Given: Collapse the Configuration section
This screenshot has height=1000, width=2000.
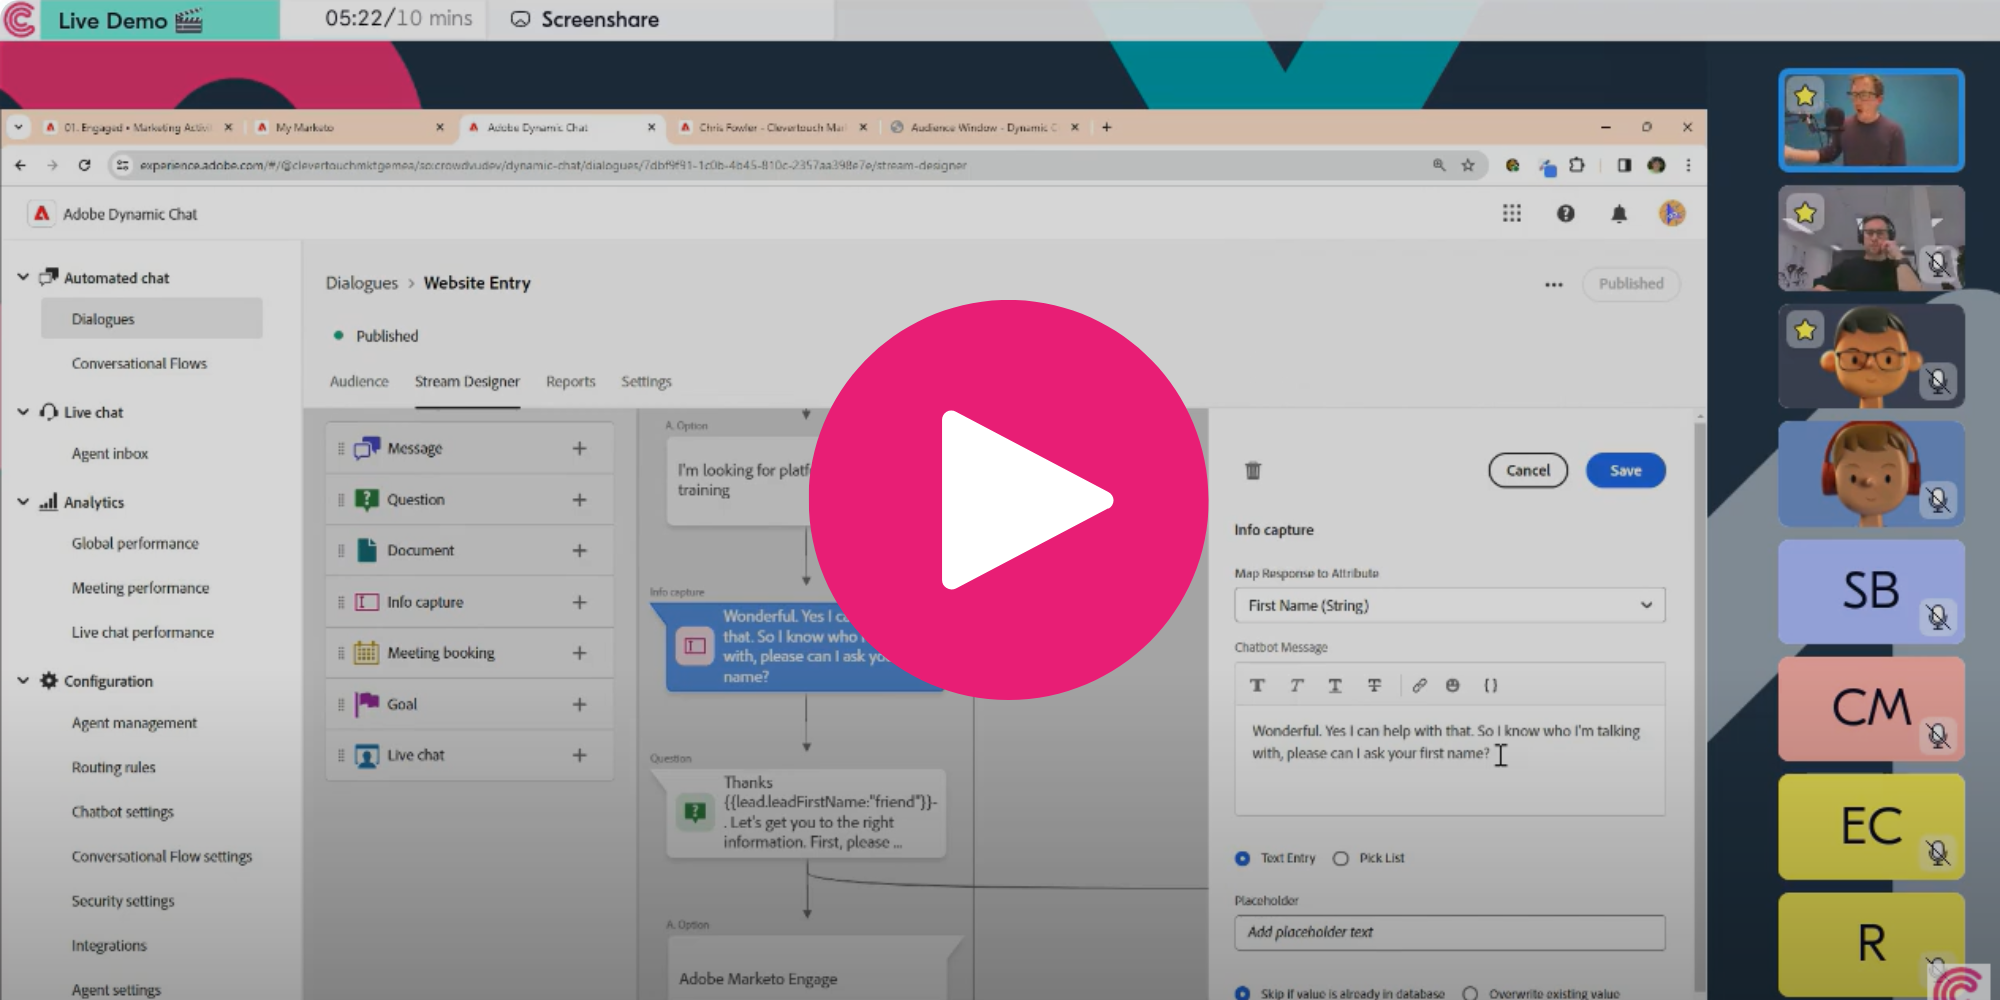Looking at the screenshot, I should point(23,680).
